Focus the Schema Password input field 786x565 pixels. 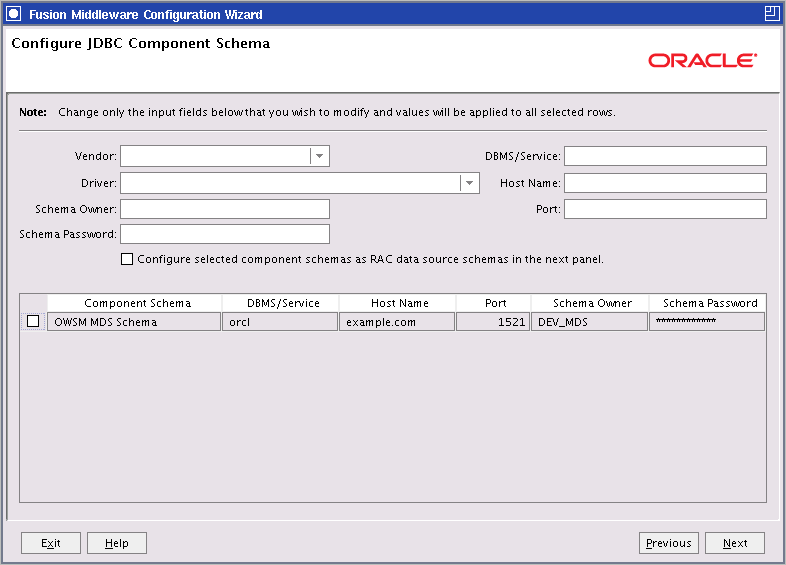225,234
